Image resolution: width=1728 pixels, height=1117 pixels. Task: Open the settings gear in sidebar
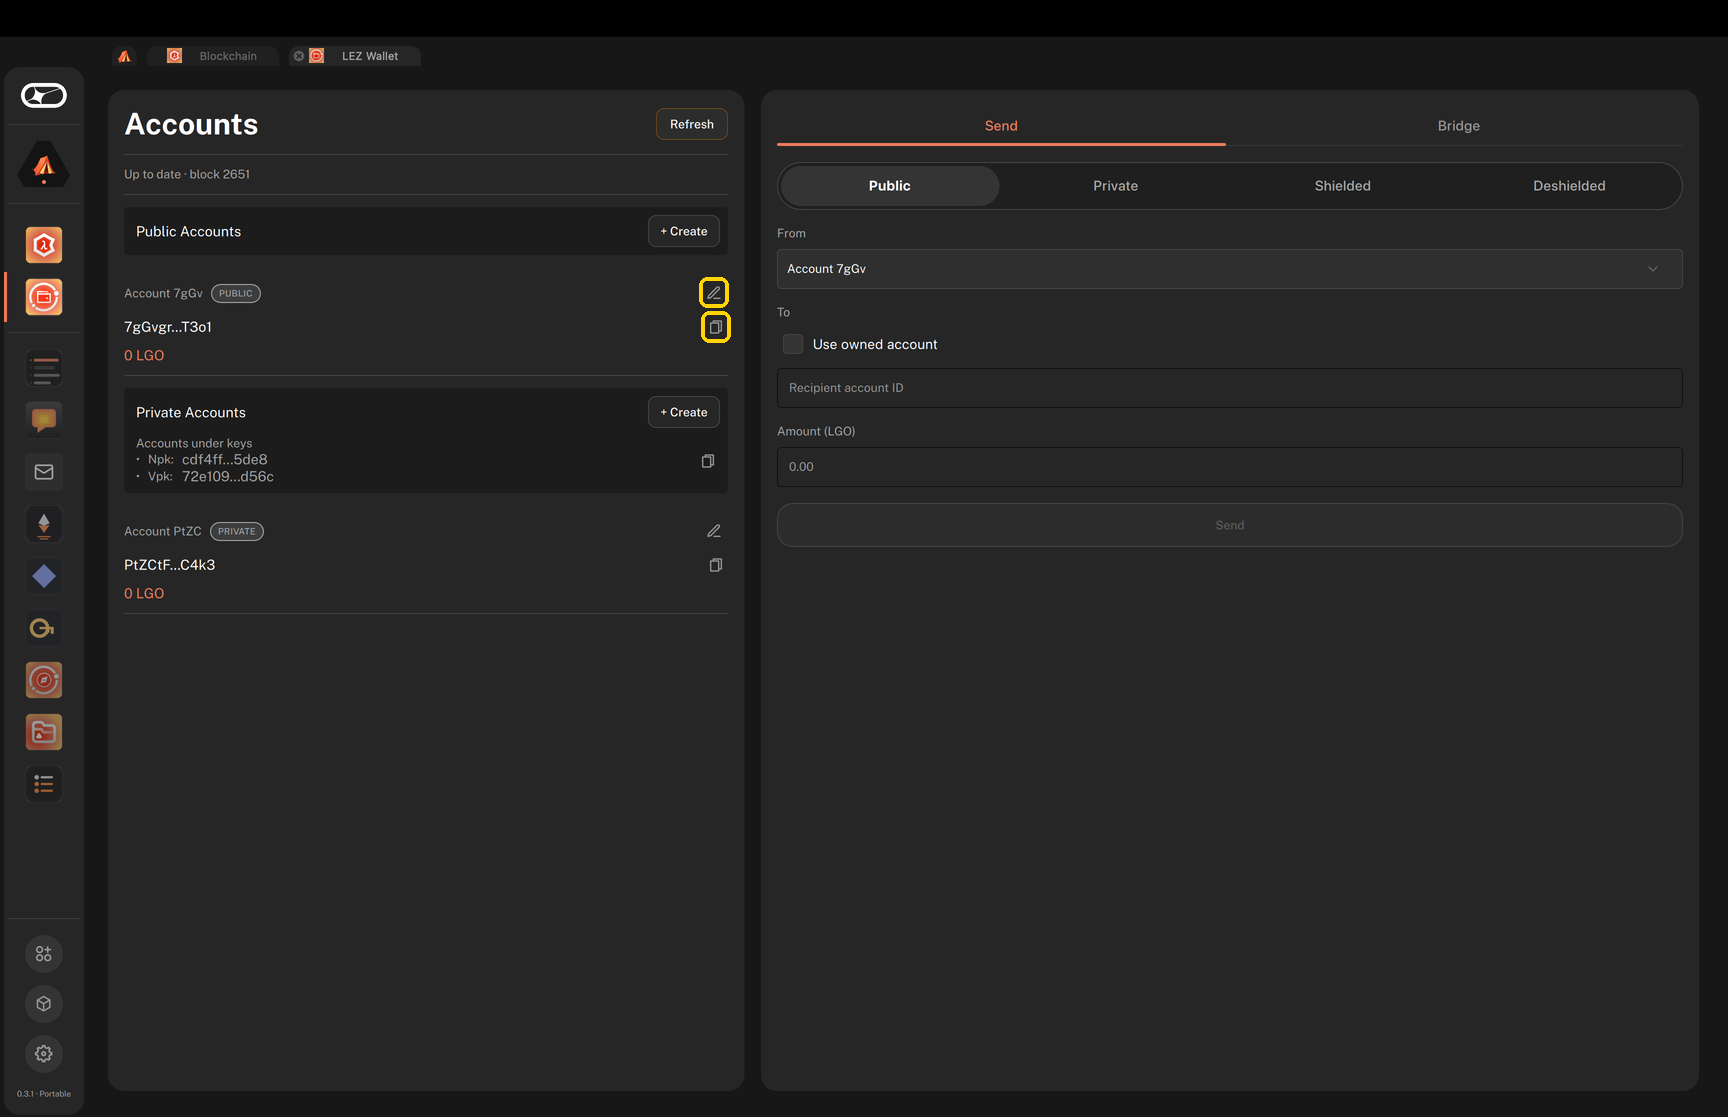(x=44, y=1054)
